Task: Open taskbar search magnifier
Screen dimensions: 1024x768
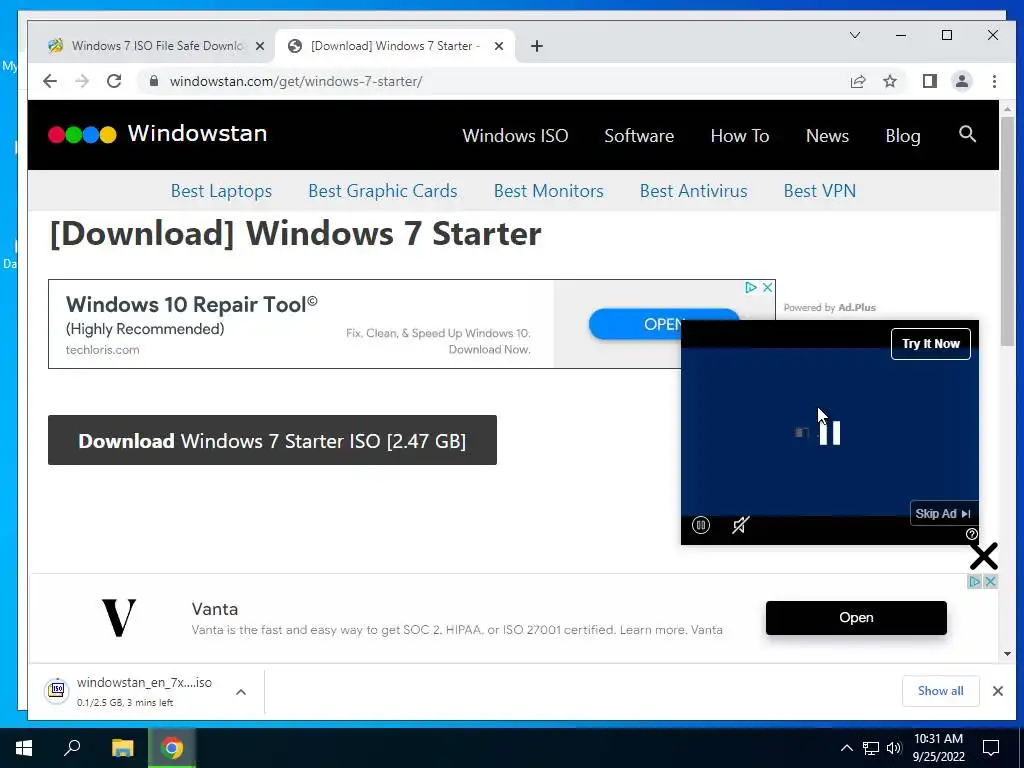Action: pos(72,748)
